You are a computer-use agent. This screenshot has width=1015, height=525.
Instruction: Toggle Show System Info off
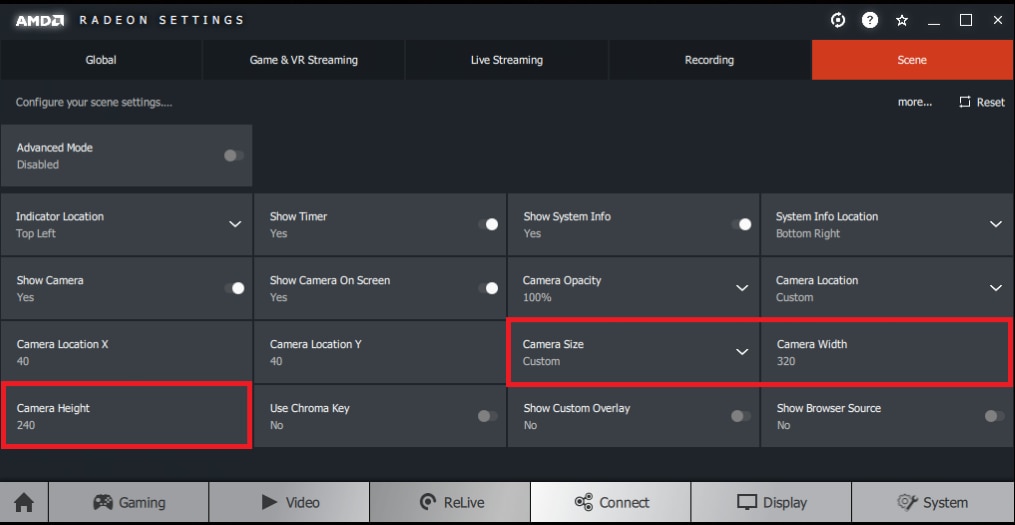[x=741, y=224]
